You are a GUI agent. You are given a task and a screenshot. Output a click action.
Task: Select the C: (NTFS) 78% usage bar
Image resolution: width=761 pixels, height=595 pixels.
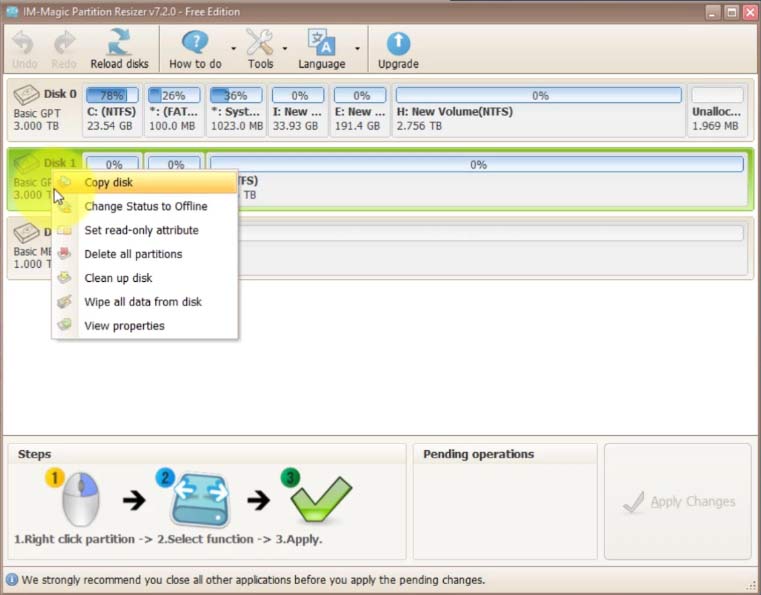point(112,96)
